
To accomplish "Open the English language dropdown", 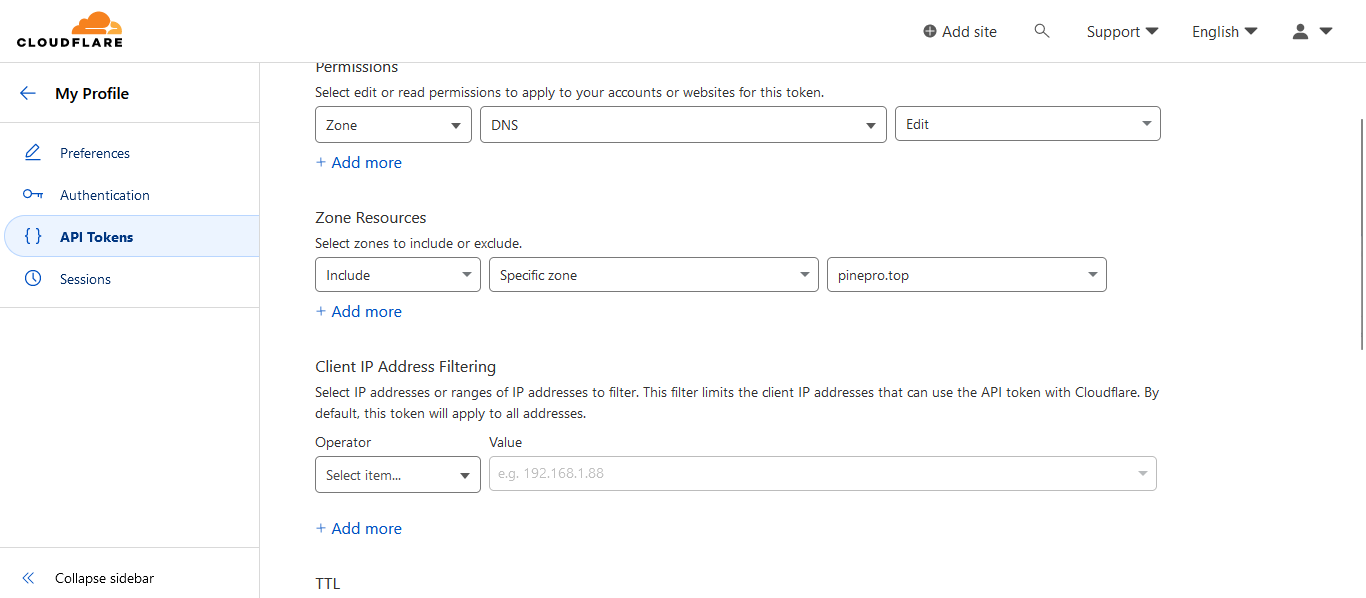I will tap(1224, 31).
